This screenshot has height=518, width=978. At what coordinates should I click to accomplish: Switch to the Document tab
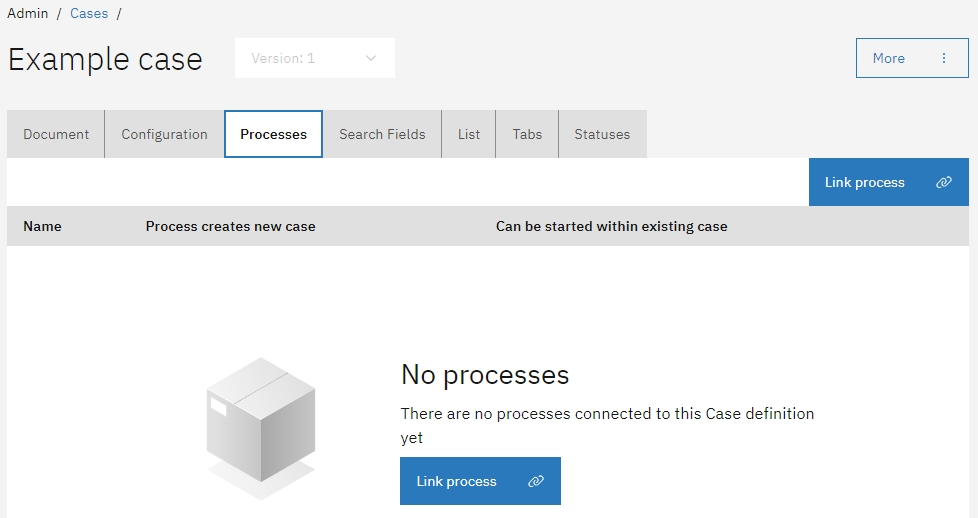pyautogui.click(x=56, y=134)
